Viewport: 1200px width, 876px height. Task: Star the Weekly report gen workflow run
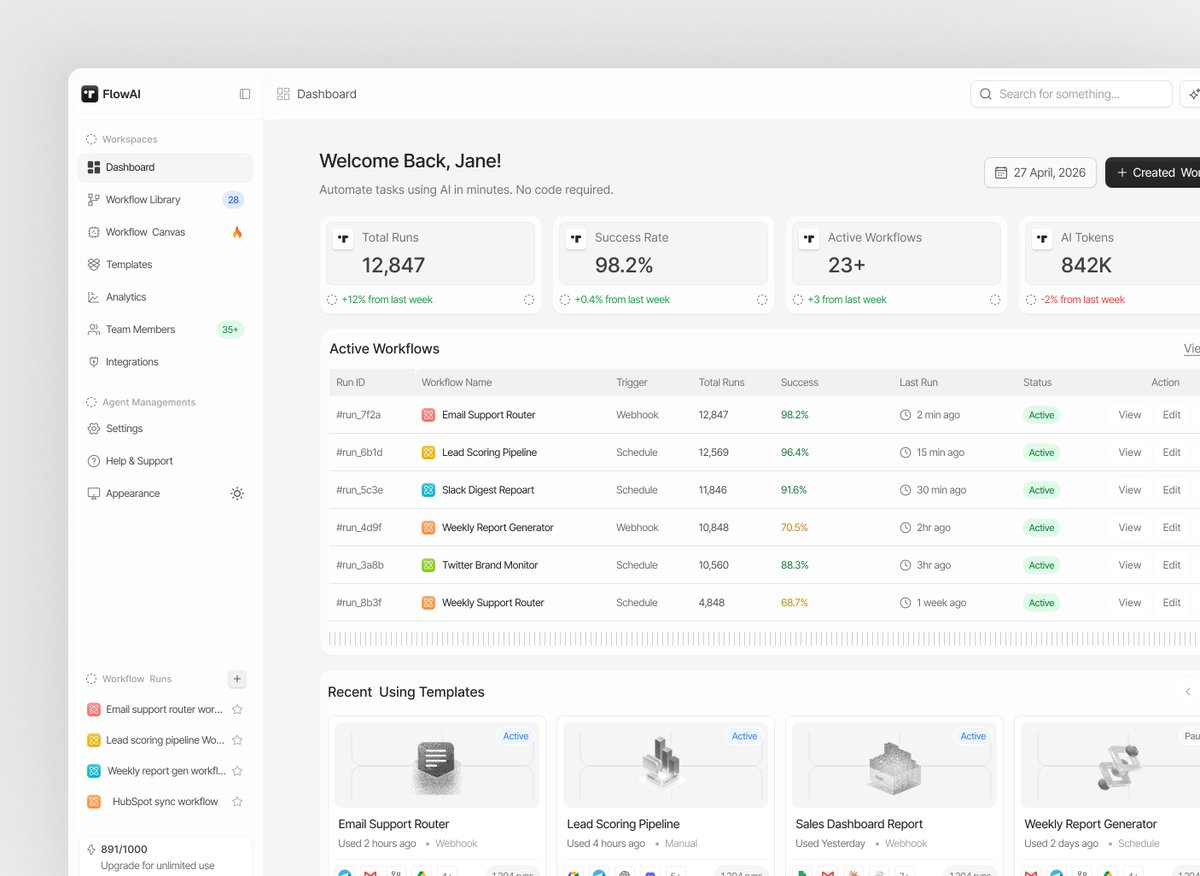[x=237, y=772]
